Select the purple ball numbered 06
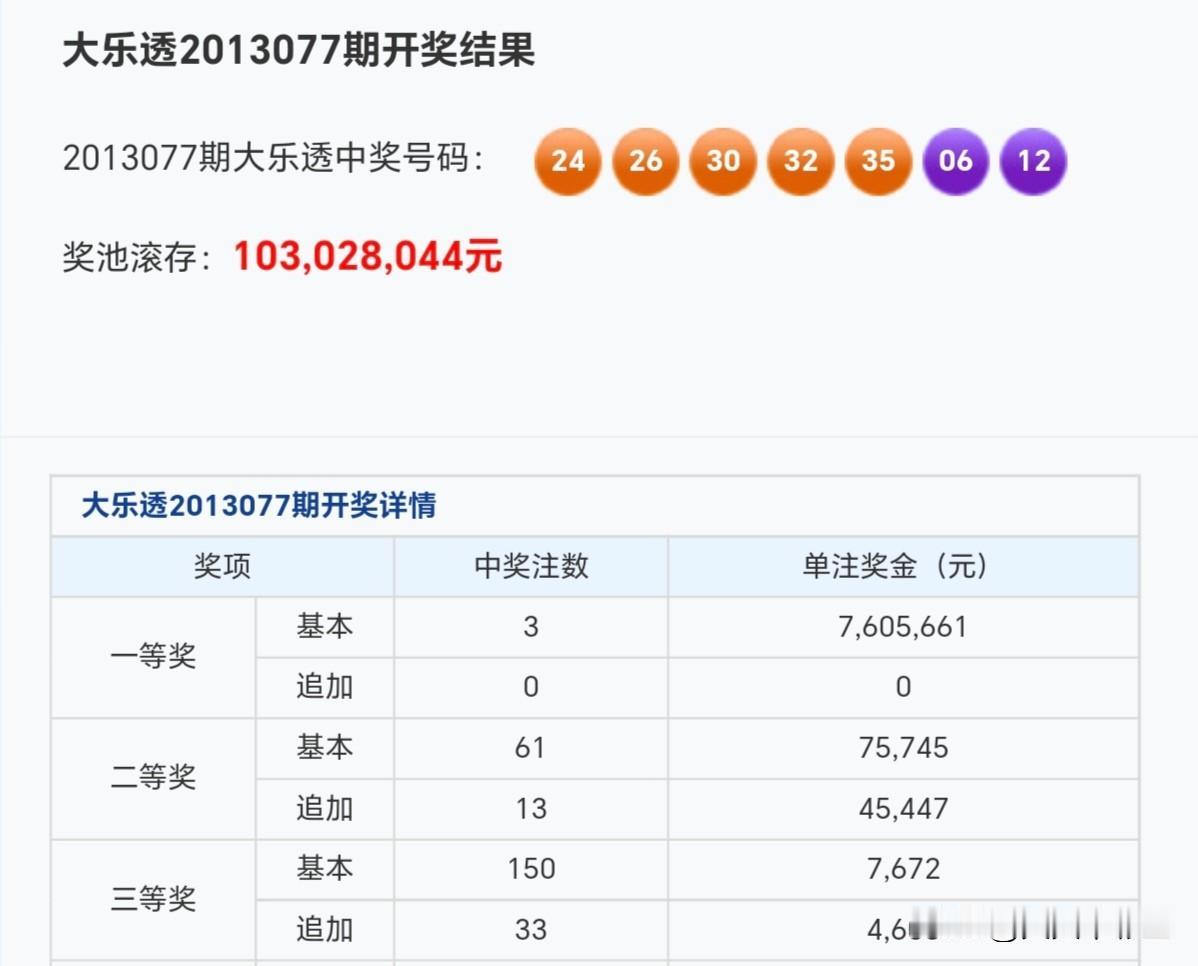This screenshot has height=966, width=1198. [x=955, y=161]
